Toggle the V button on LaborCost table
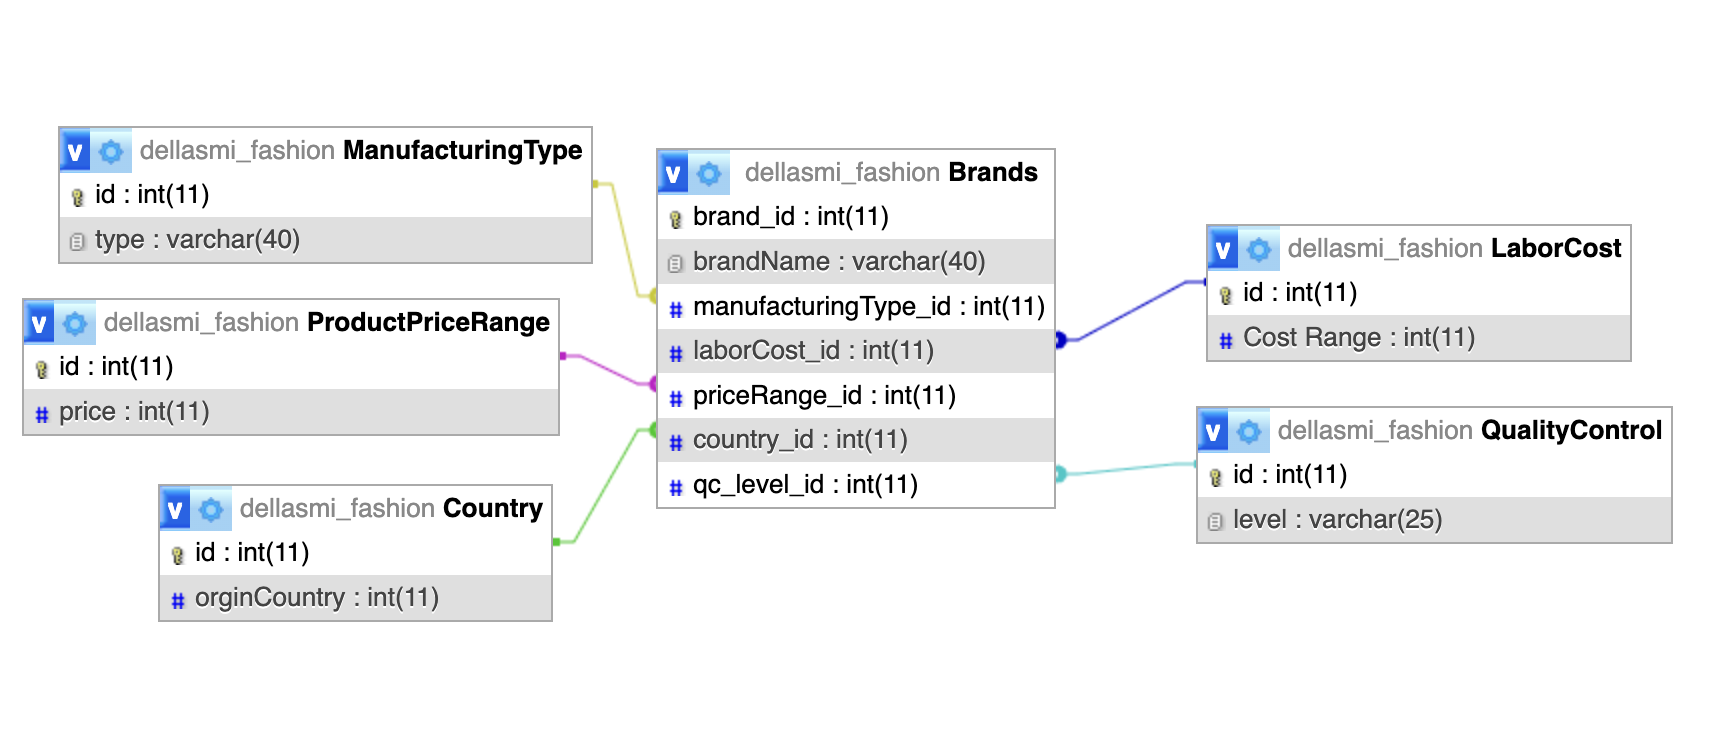This screenshot has height=740, width=1732. point(1223,249)
